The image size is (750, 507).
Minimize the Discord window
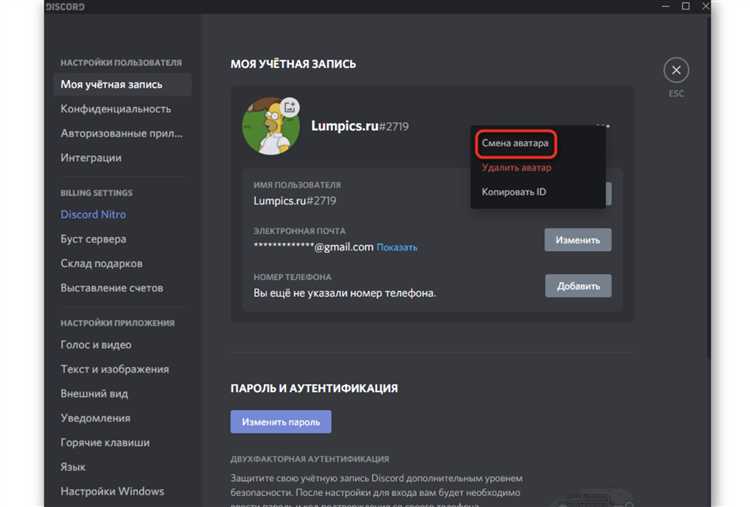(665, 6)
